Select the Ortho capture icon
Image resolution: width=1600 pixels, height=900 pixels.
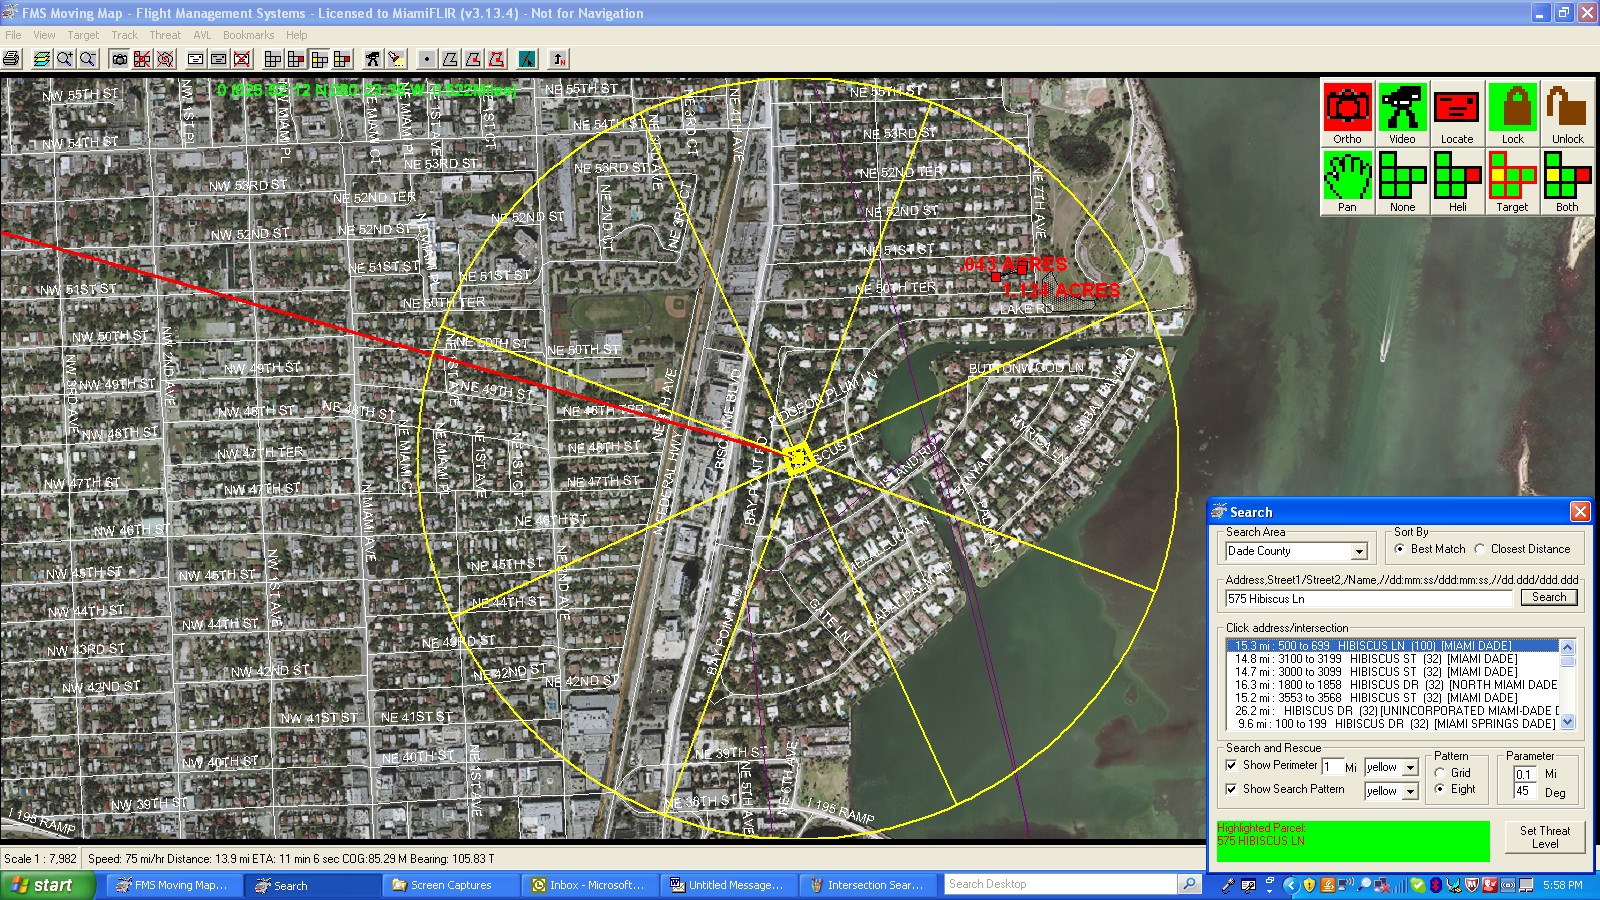click(1347, 107)
